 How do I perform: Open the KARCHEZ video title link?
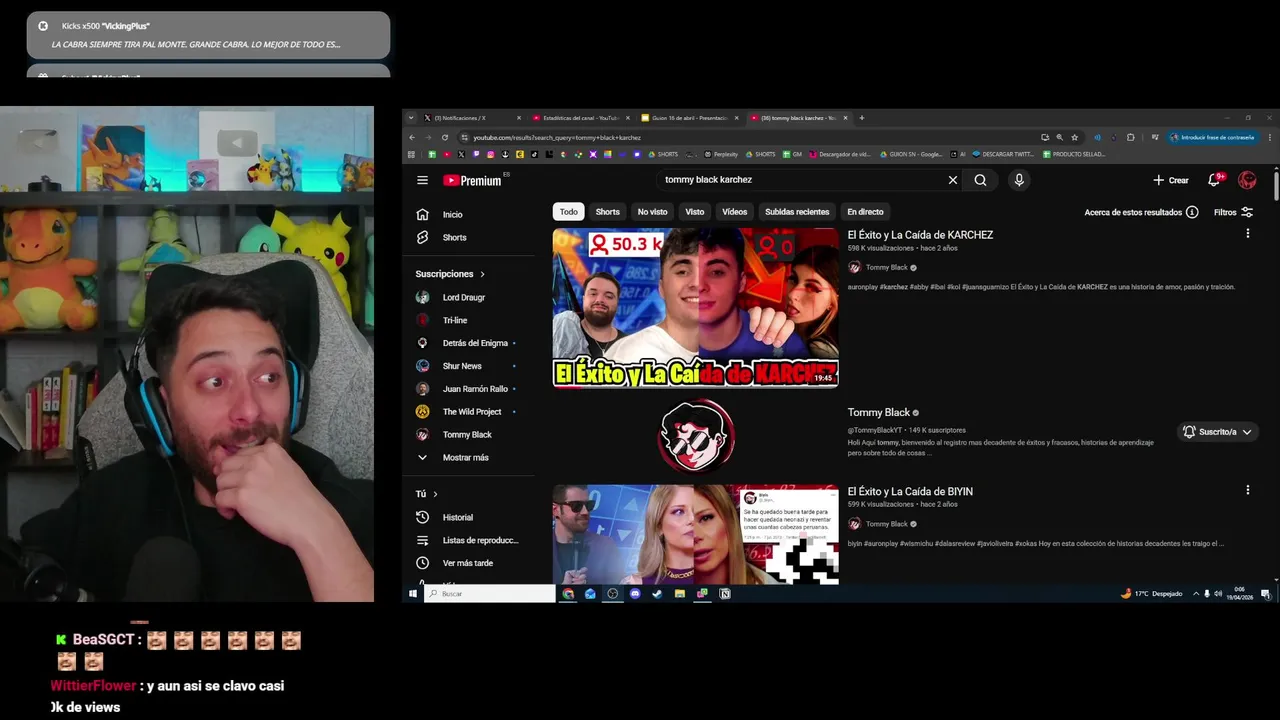tap(920, 235)
